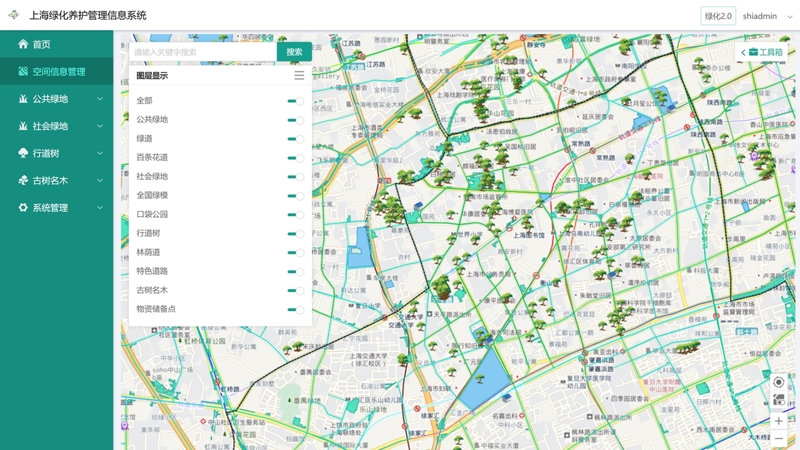
Task: Turn off the 行道树 layer switch
Action: click(x=295, y=234)
